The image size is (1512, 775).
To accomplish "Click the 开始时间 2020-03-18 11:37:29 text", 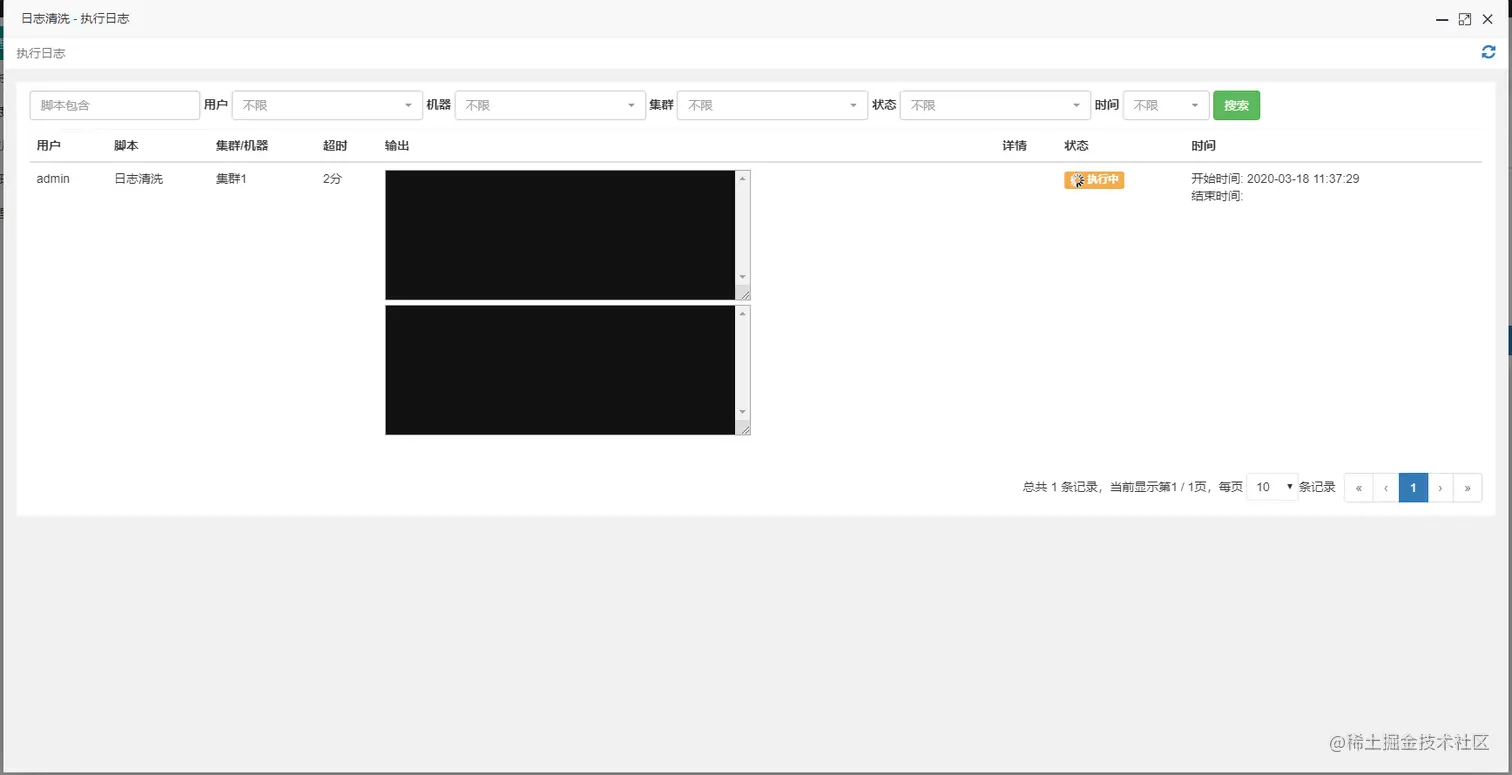I will pyautogui.click(x=1275, y=179).
